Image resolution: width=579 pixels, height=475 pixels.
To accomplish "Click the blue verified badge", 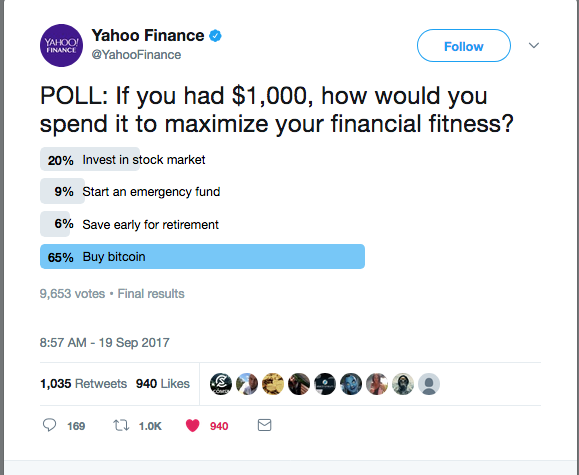I will 215,36.
